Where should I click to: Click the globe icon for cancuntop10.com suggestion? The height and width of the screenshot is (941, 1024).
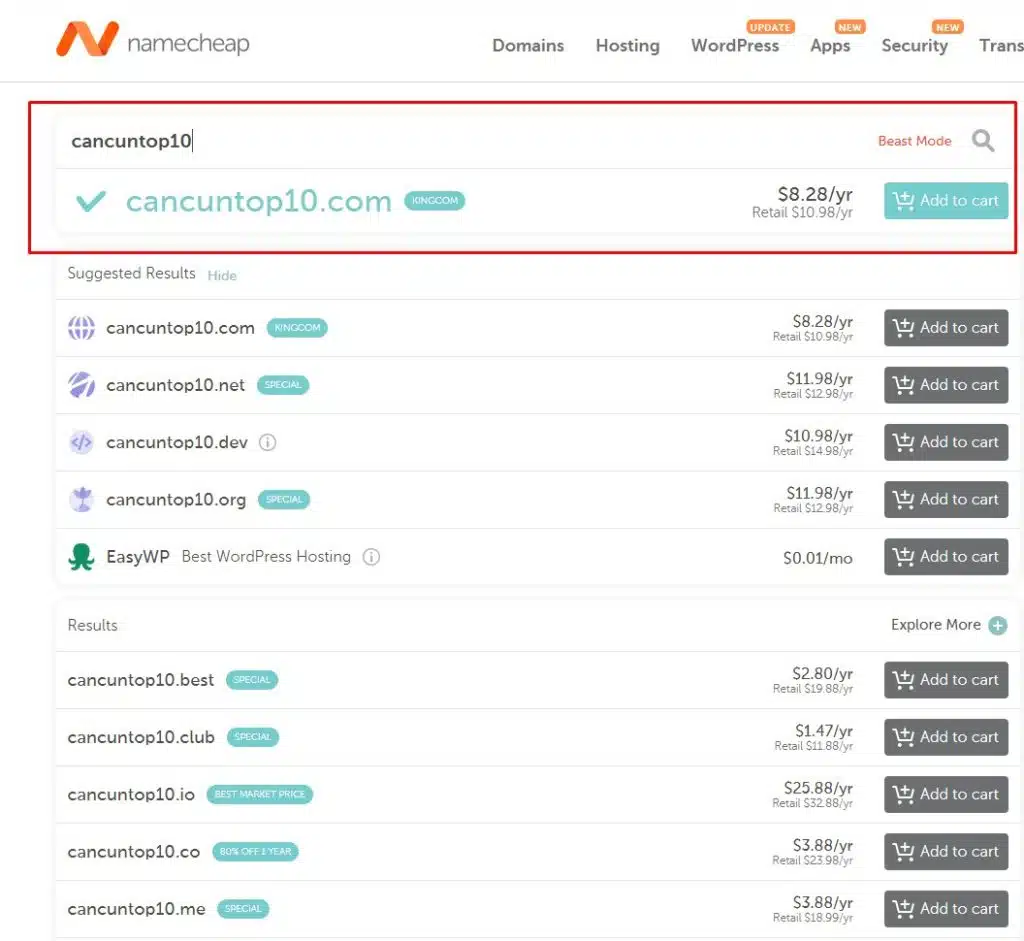(x=82, y=328)
